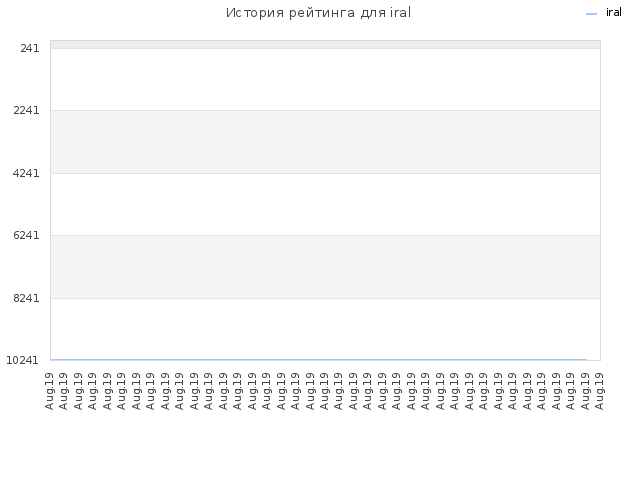Click the 2241 horizontal gridline
640x480 pixels.
(325, 110)
